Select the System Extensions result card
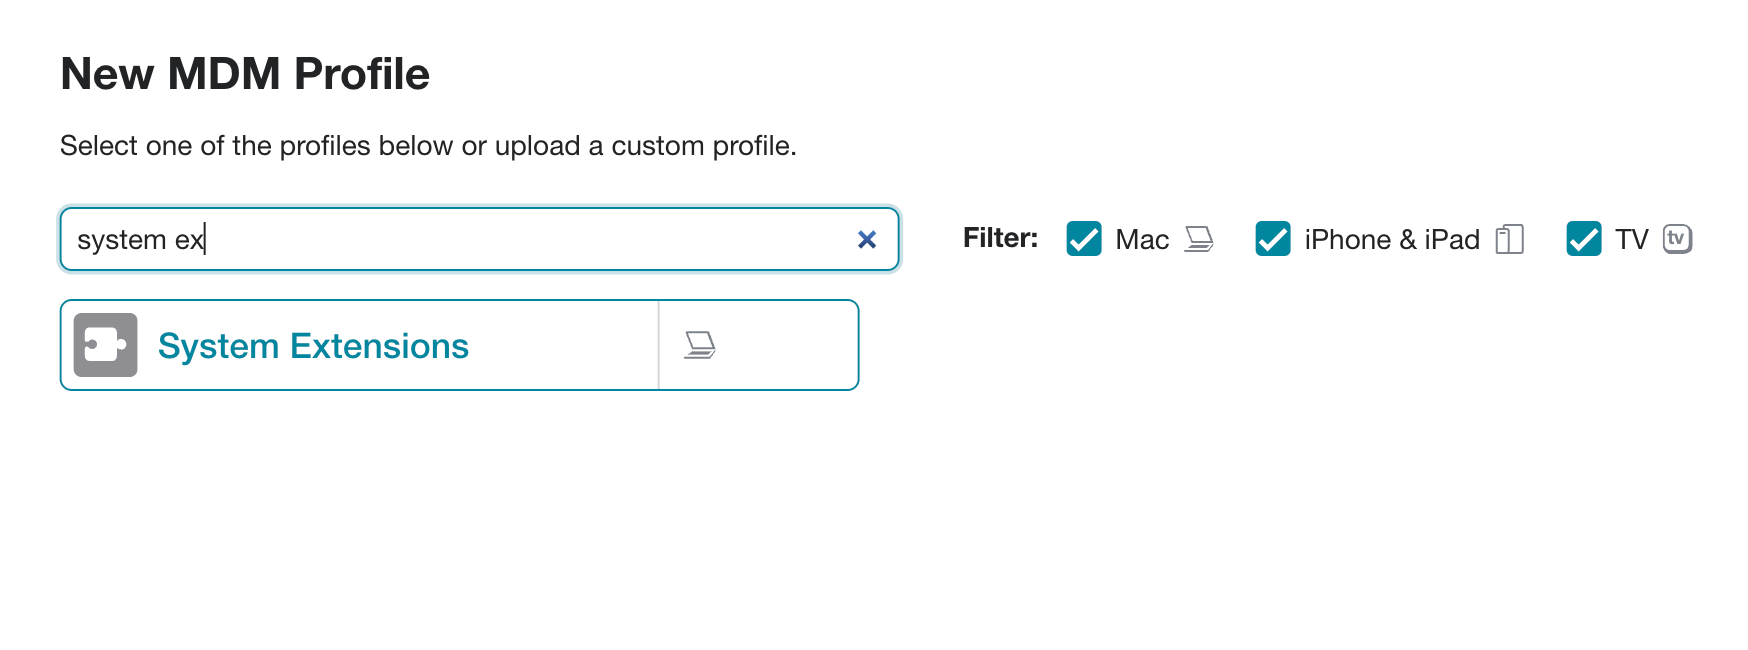Screen dimensions: 1748x650 point(460,345)
